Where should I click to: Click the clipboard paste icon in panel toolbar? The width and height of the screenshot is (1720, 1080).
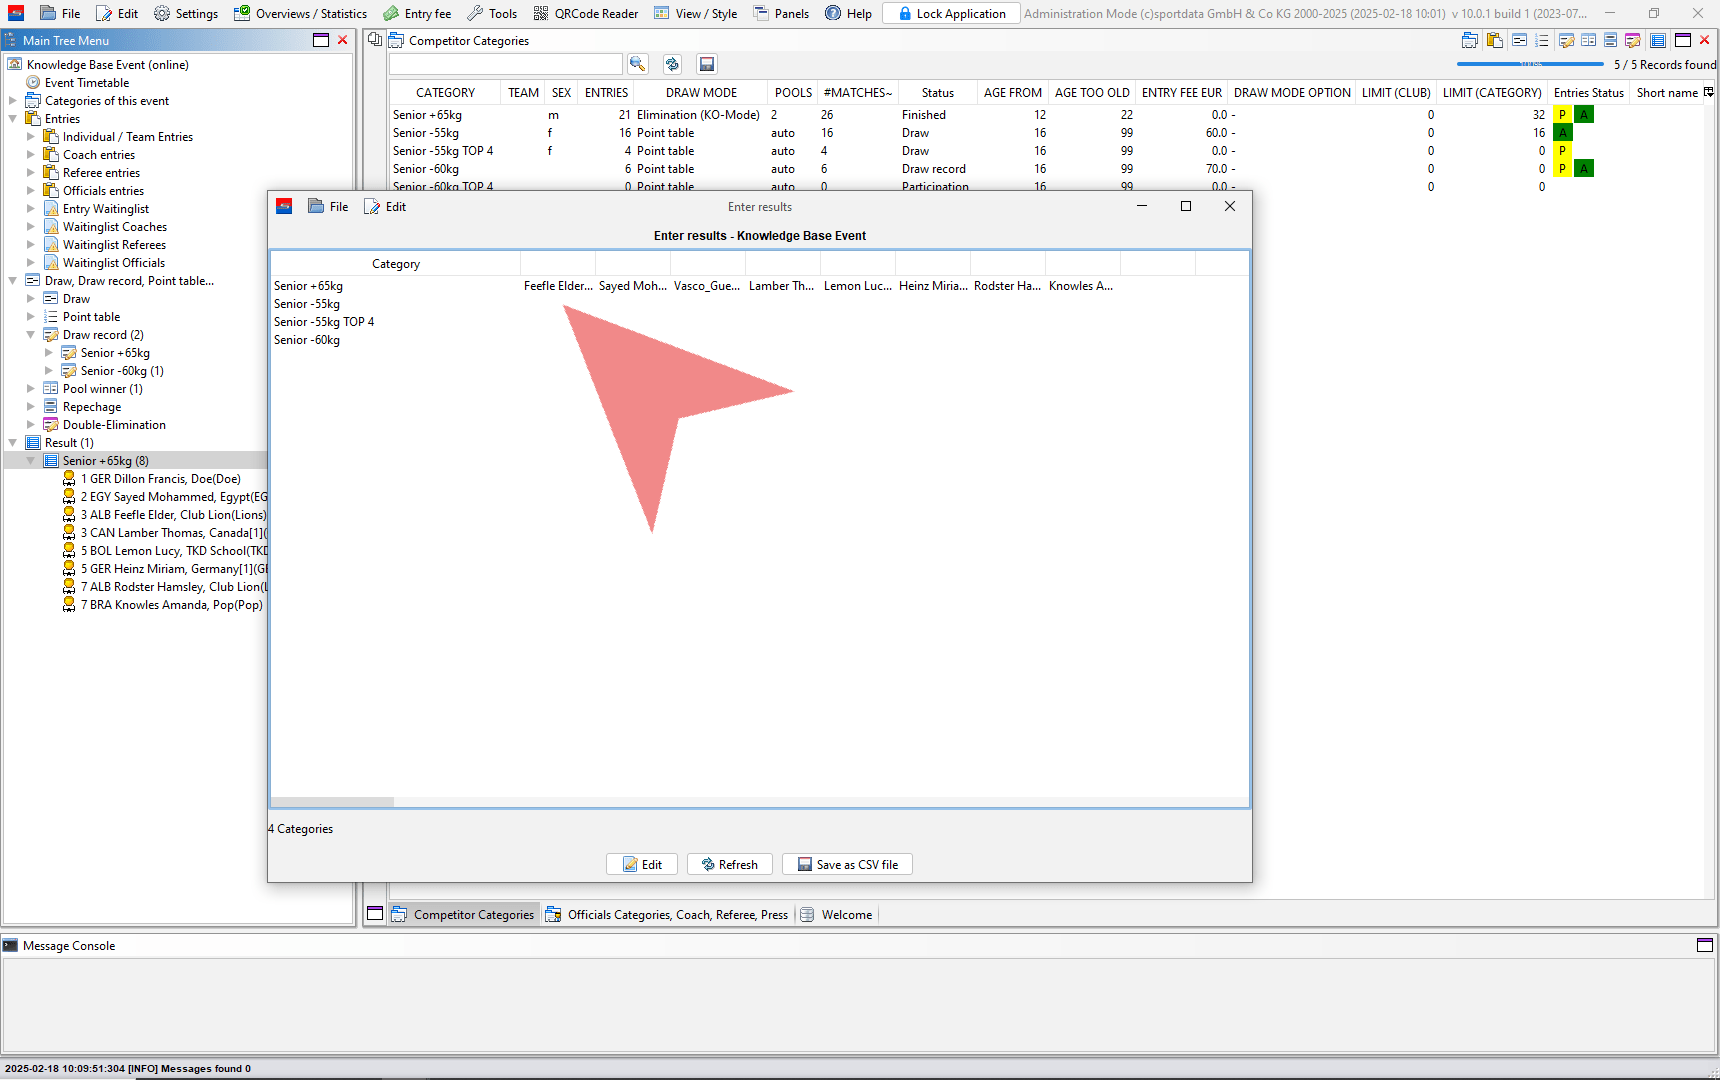coord(1495,41)
